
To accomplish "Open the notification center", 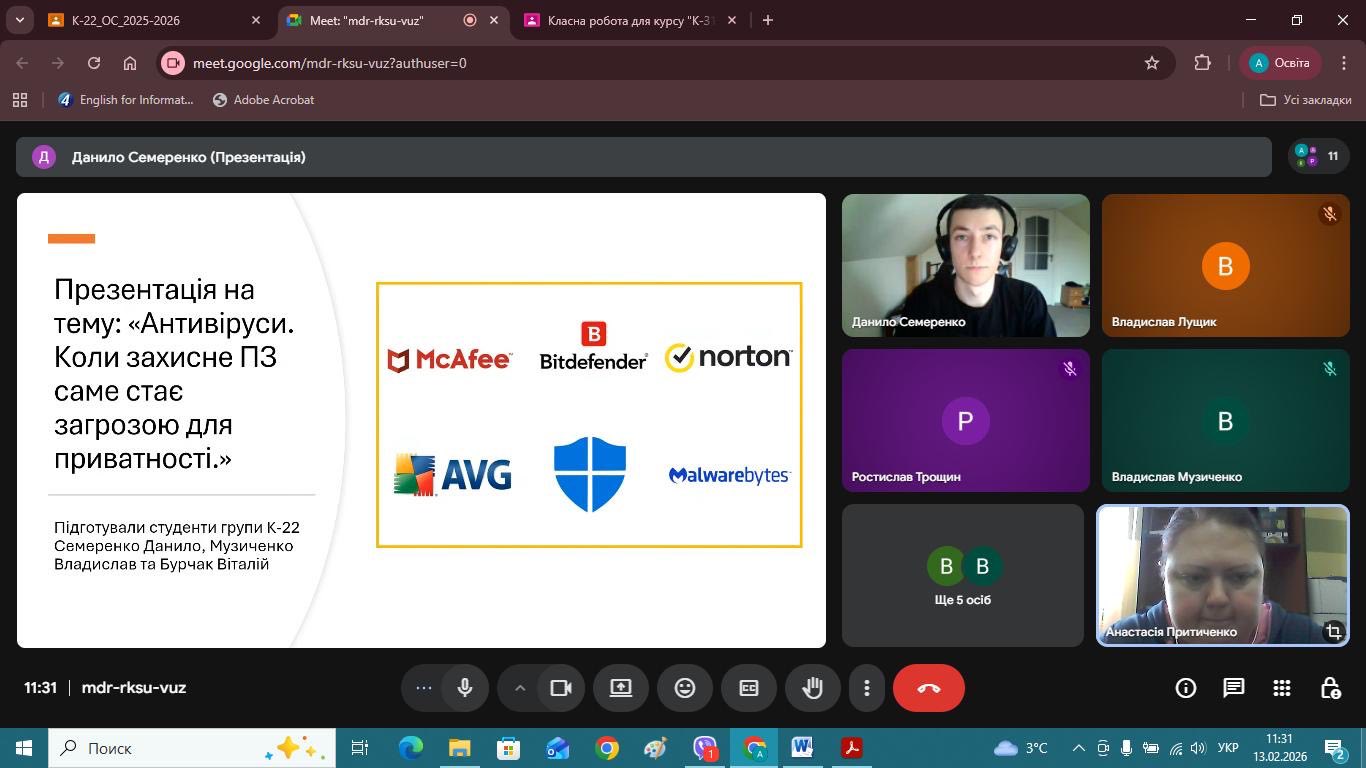I will pos(1336,748).
